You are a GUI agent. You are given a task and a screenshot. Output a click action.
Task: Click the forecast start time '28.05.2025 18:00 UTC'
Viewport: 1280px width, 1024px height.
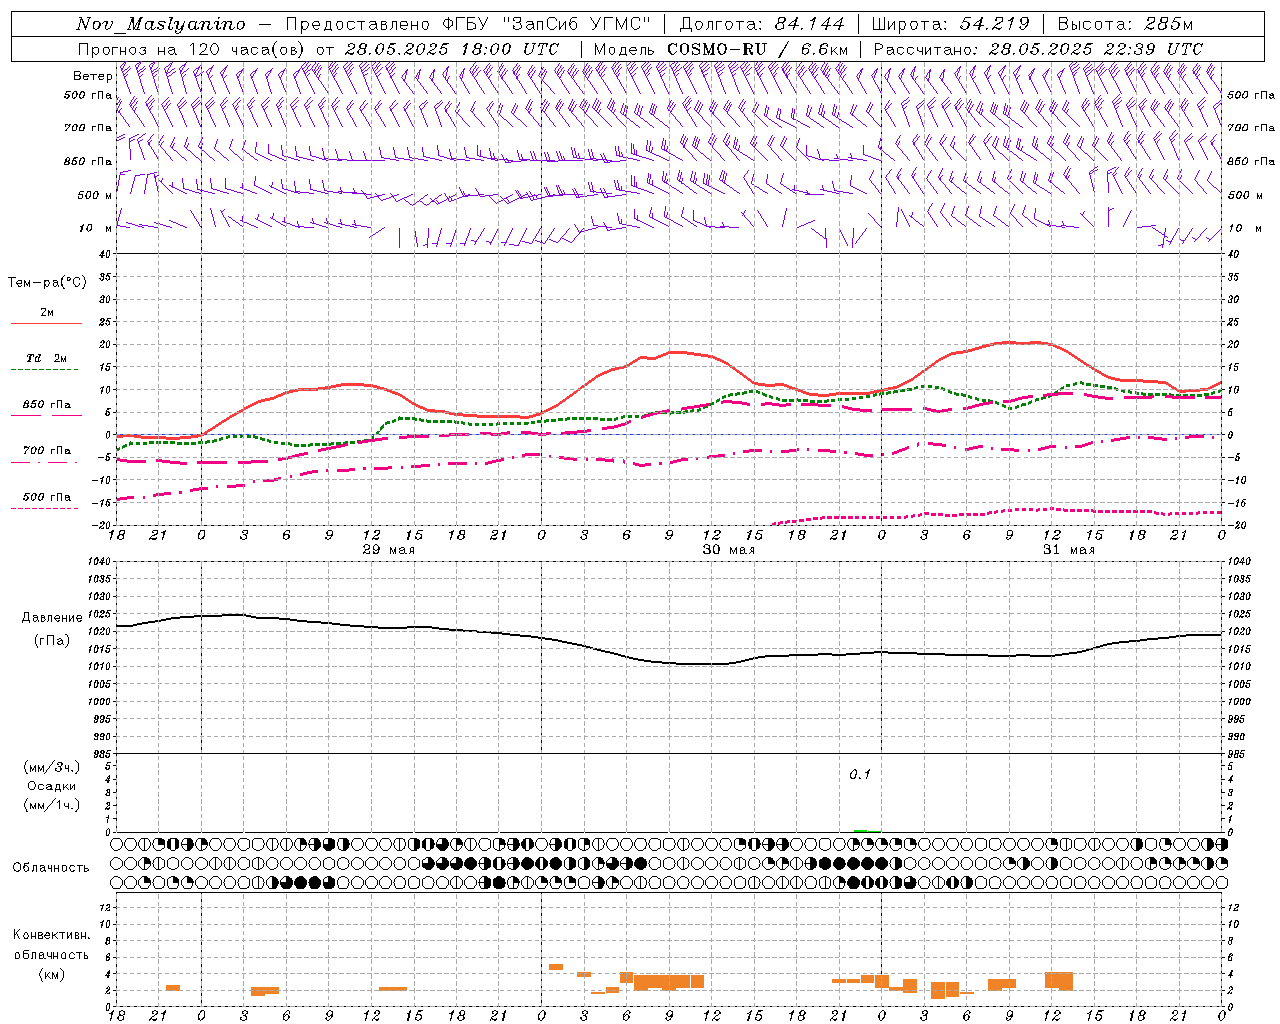(x=452, y=49)
